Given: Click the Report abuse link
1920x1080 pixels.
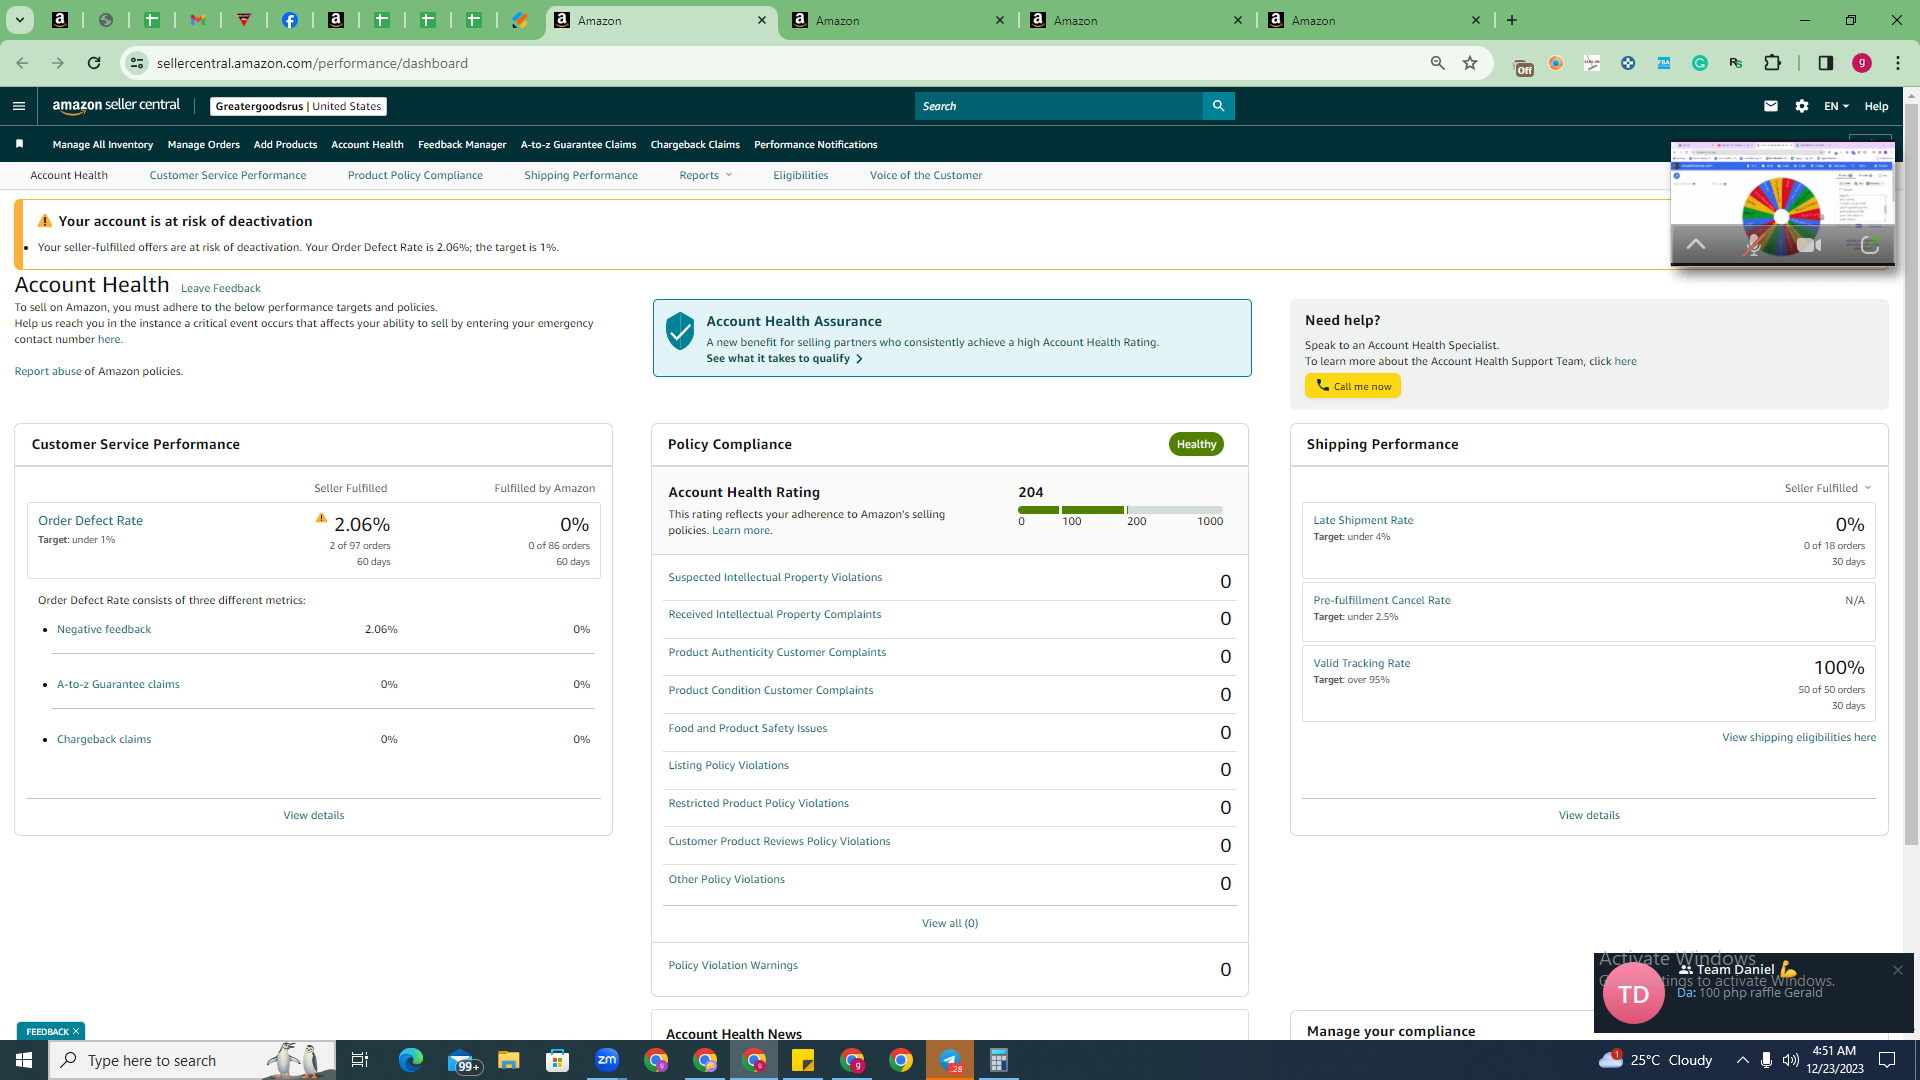Looking at the screenshot, I should 48,371.
